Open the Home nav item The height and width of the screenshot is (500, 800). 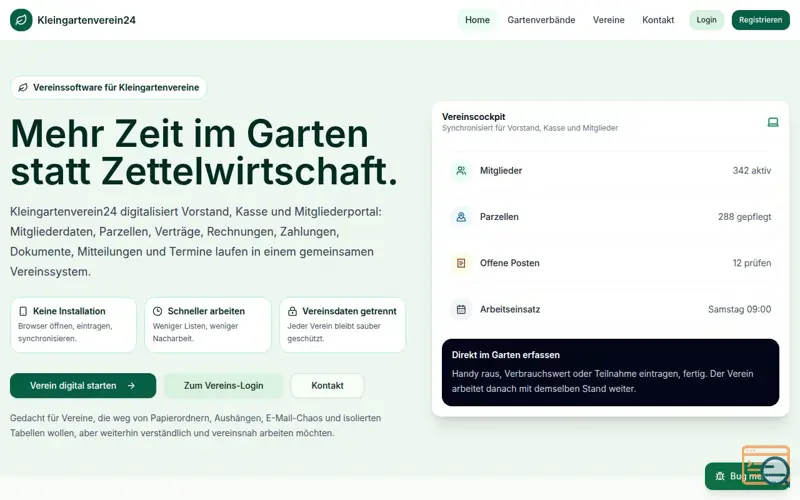477,20
